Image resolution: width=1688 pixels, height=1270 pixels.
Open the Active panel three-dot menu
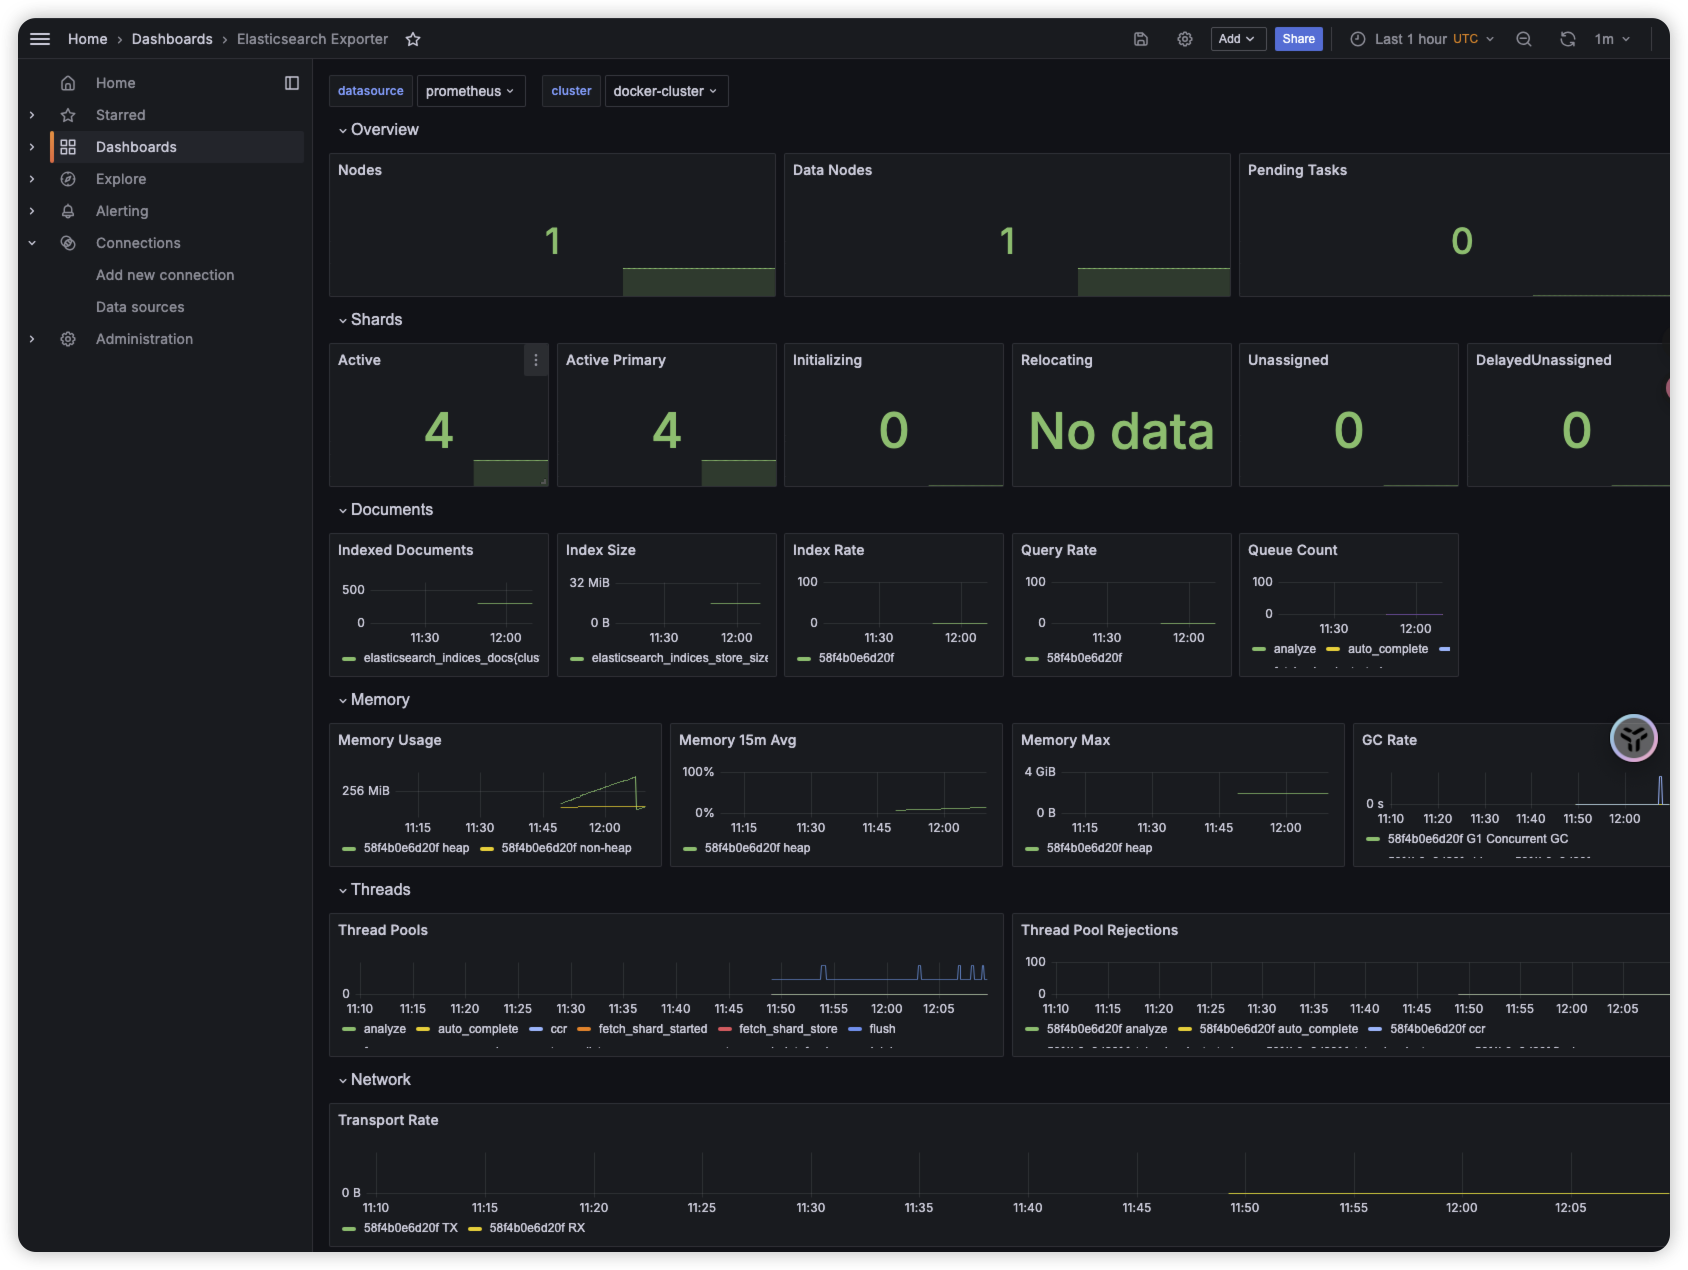pos(536,360)
